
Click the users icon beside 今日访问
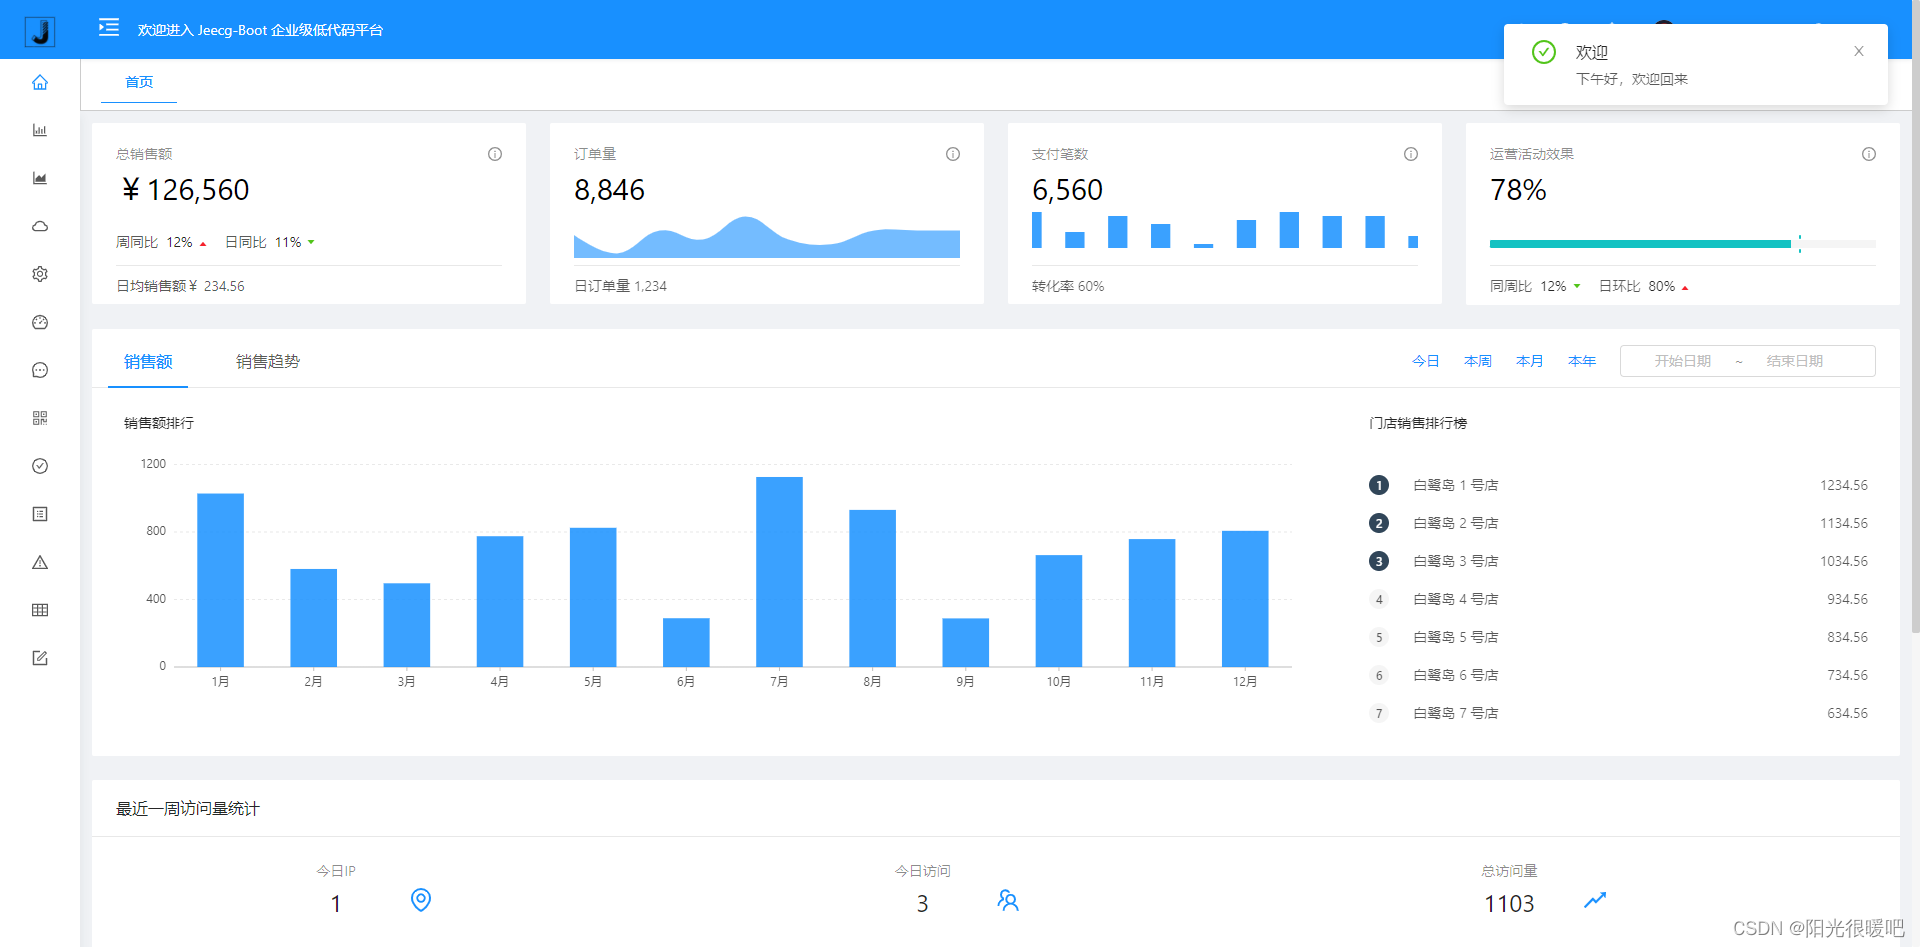tap(1008, 900)
